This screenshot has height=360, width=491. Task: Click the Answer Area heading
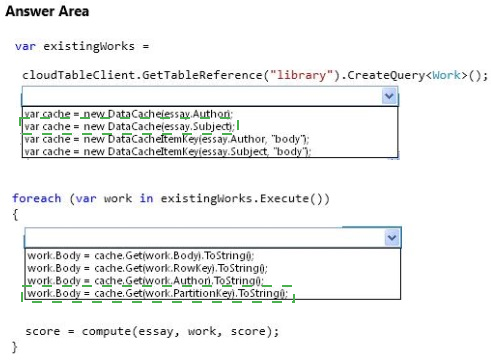[47, 11]
